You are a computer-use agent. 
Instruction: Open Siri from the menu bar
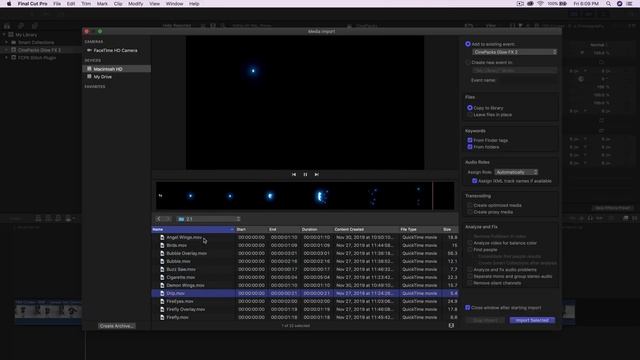619,4
